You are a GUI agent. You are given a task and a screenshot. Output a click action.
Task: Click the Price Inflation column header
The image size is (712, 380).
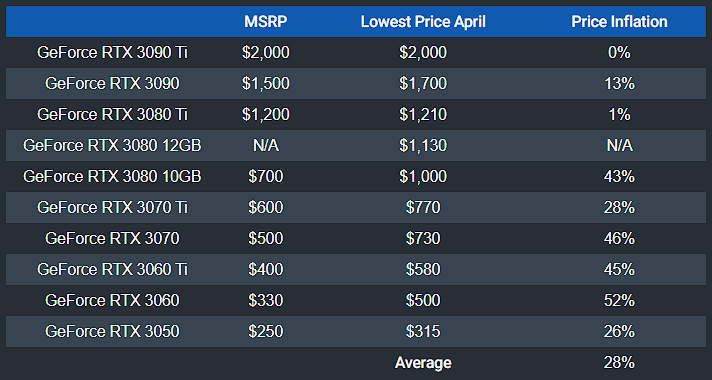click(619, 22)
